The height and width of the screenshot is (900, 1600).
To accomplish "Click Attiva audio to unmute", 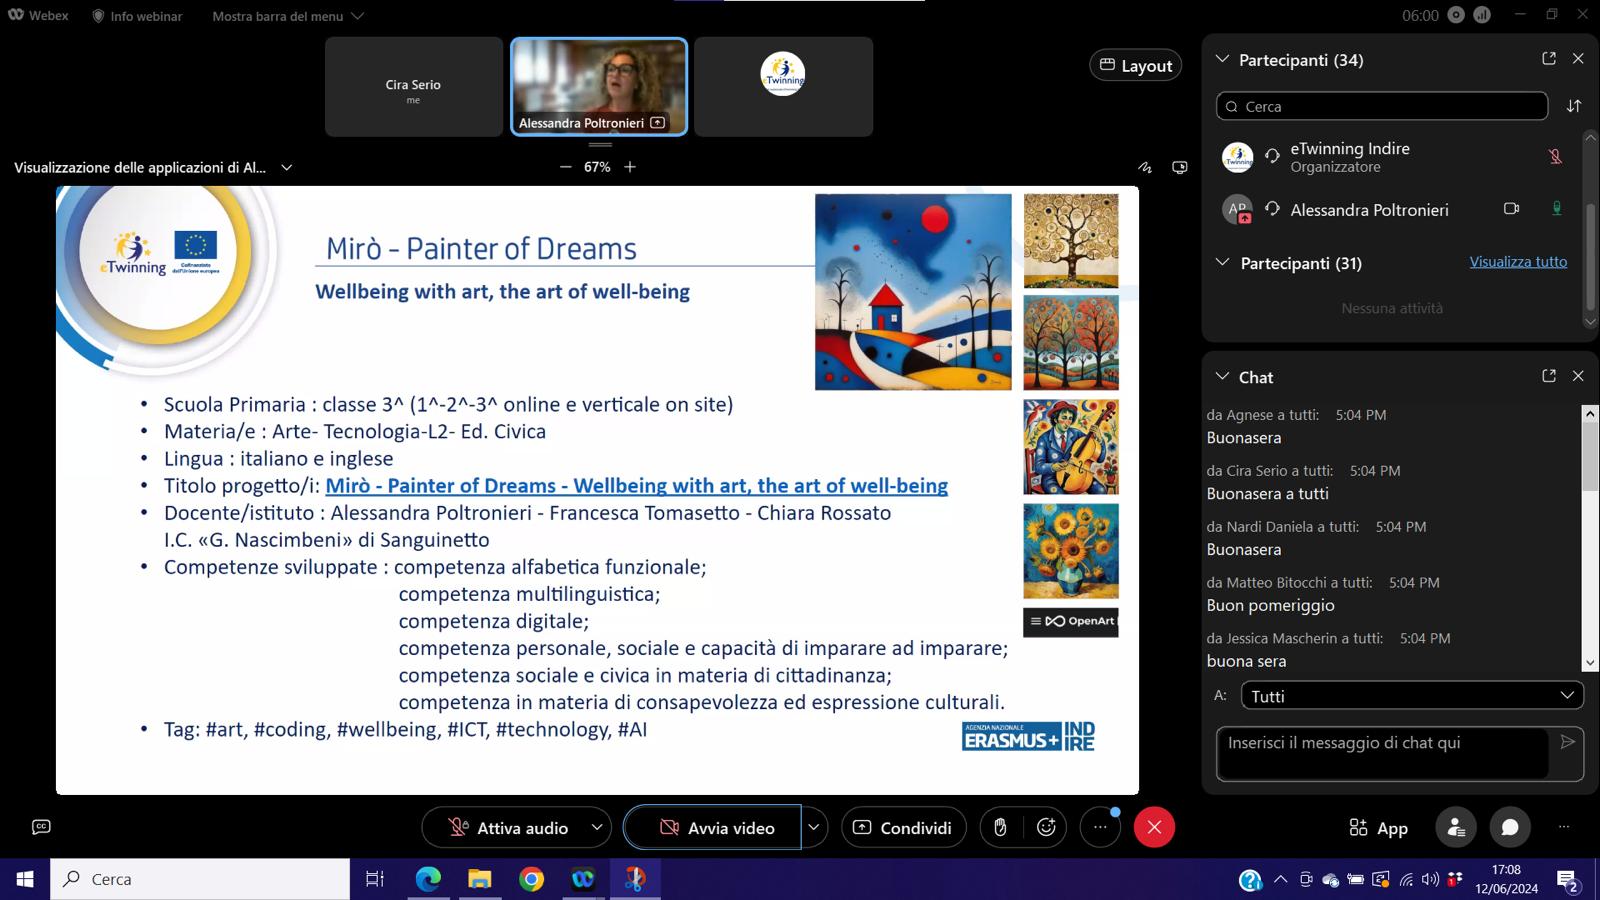I will coord(508,828).
